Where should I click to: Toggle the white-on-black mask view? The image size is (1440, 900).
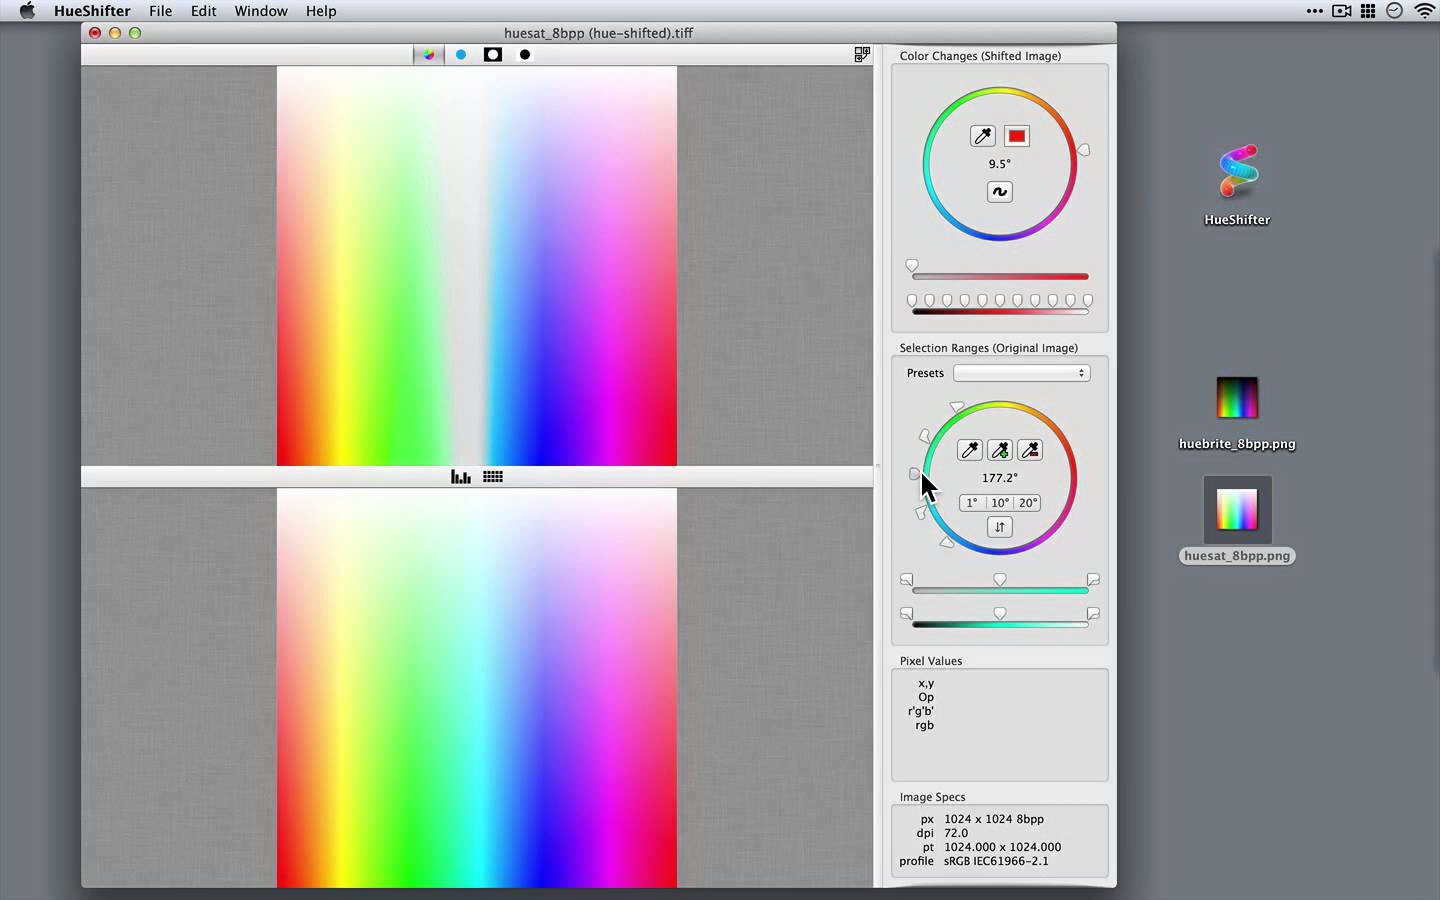click(493, 55)
